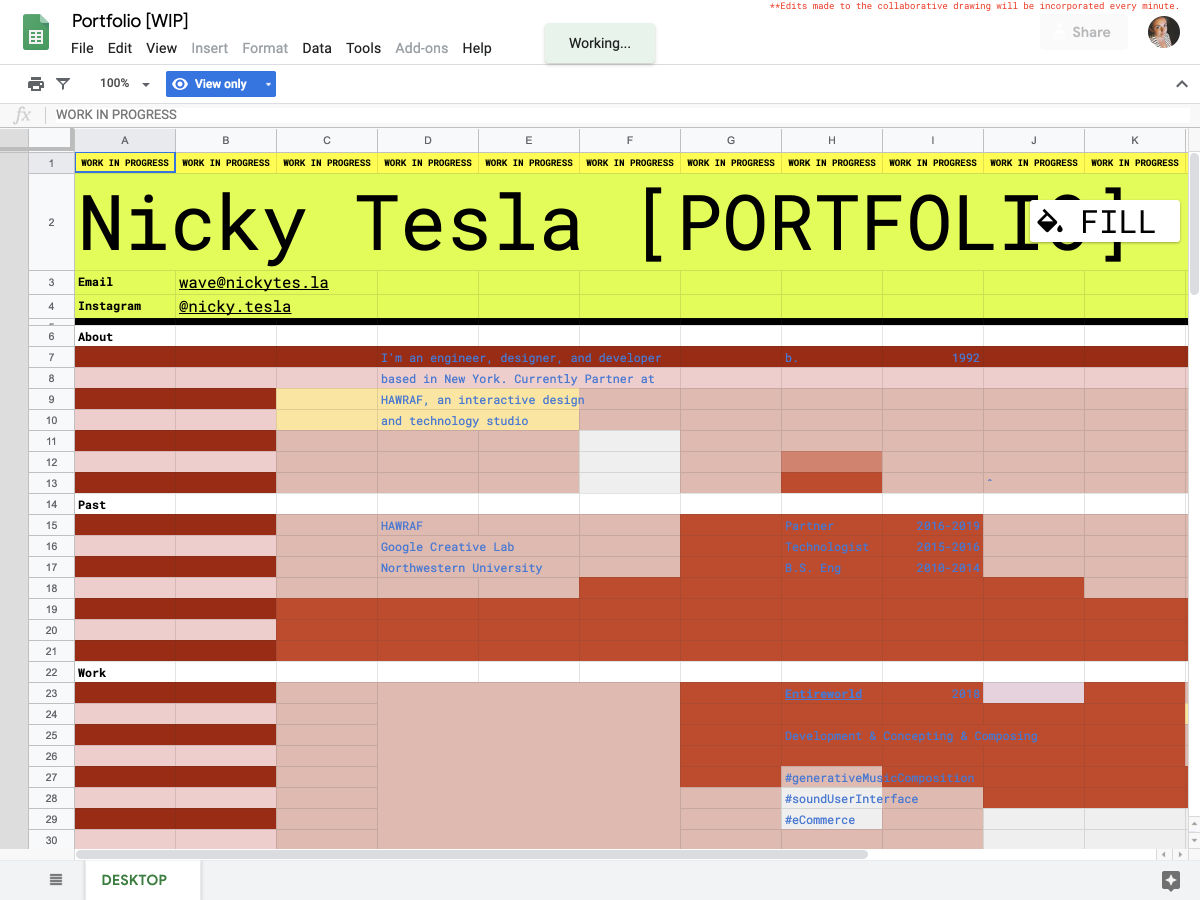Click the select-all corner box

point(51,140)
